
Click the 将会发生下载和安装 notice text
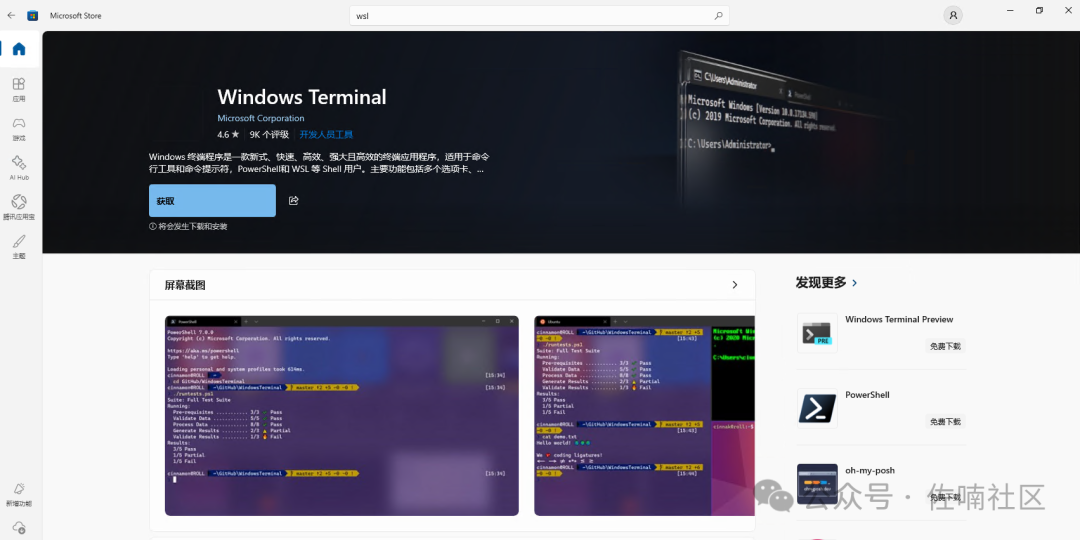click(188, 226)
